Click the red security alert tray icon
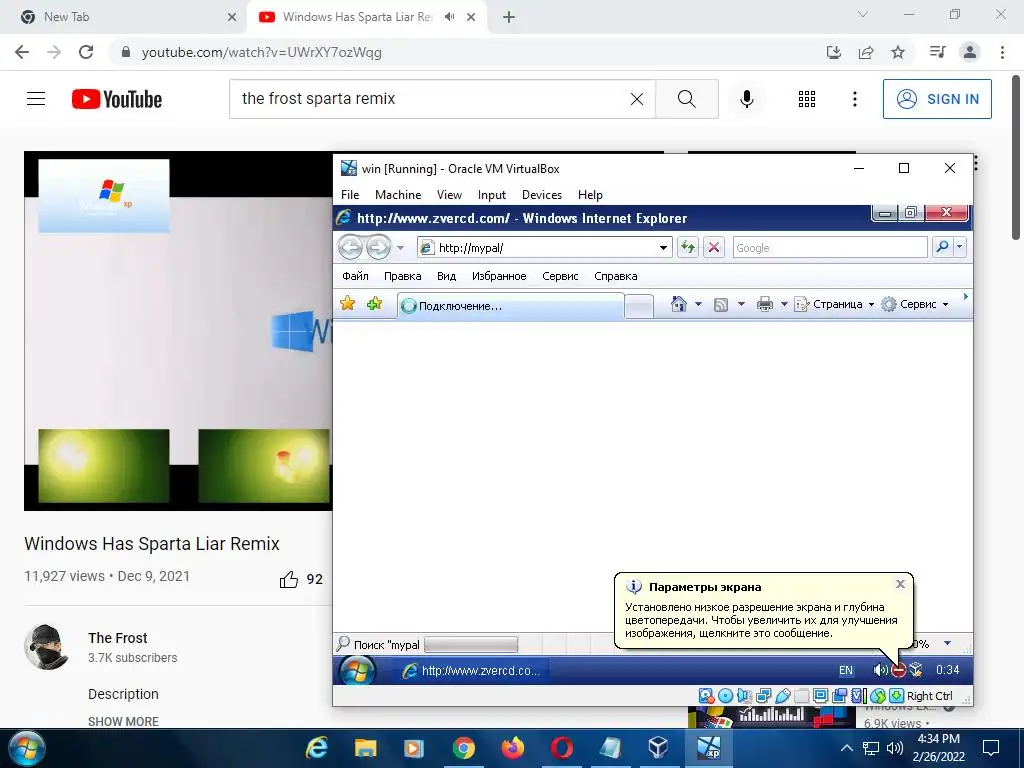The width and height of the screenshot is (1024, 768). coord(899,670)
